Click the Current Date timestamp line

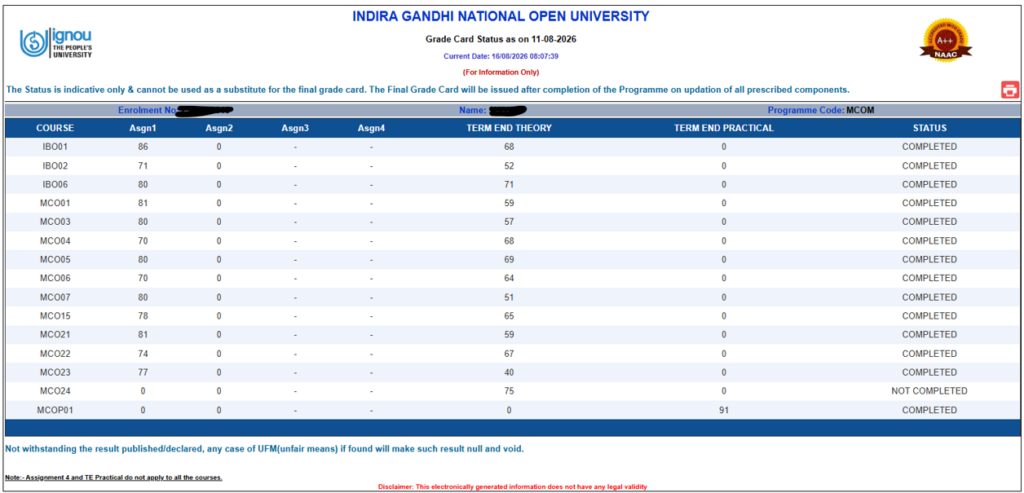pos(501,56)
